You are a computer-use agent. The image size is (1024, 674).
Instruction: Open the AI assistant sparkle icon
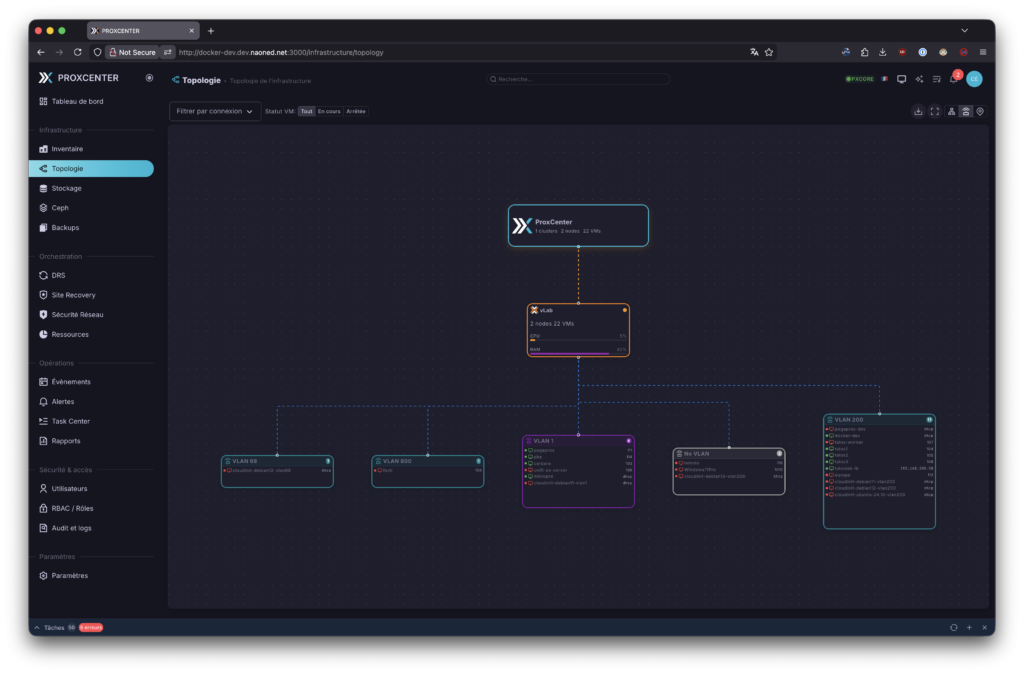[919, 79]
